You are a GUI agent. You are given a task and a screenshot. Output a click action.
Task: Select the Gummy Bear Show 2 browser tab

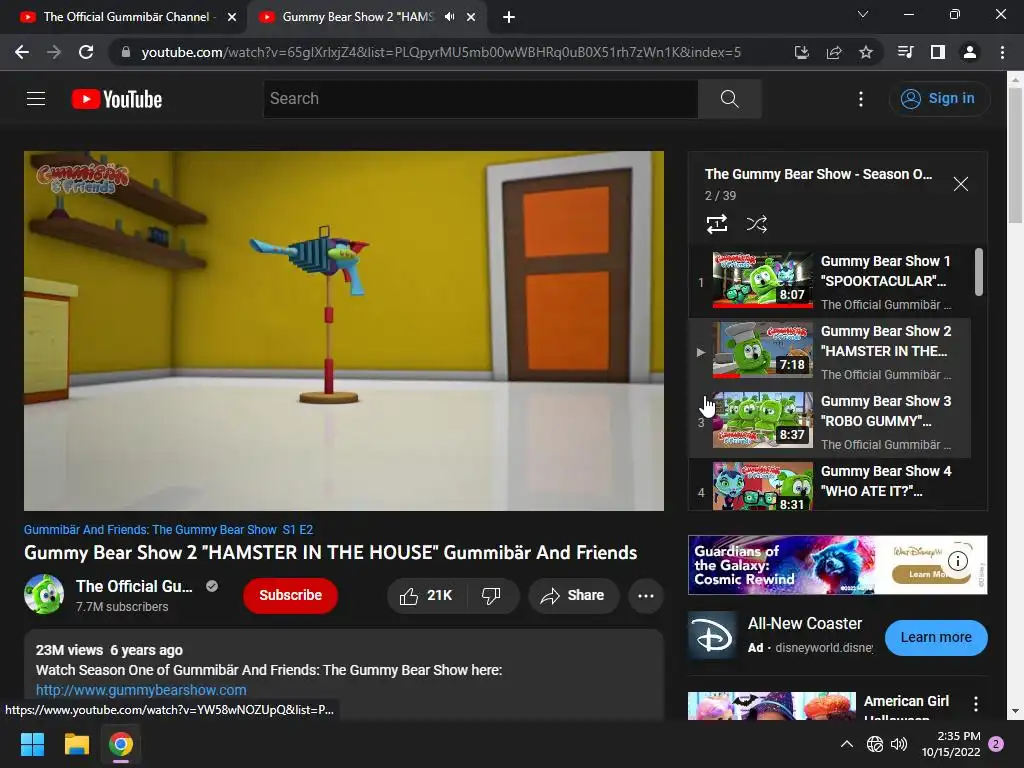[x=358, y=17]
